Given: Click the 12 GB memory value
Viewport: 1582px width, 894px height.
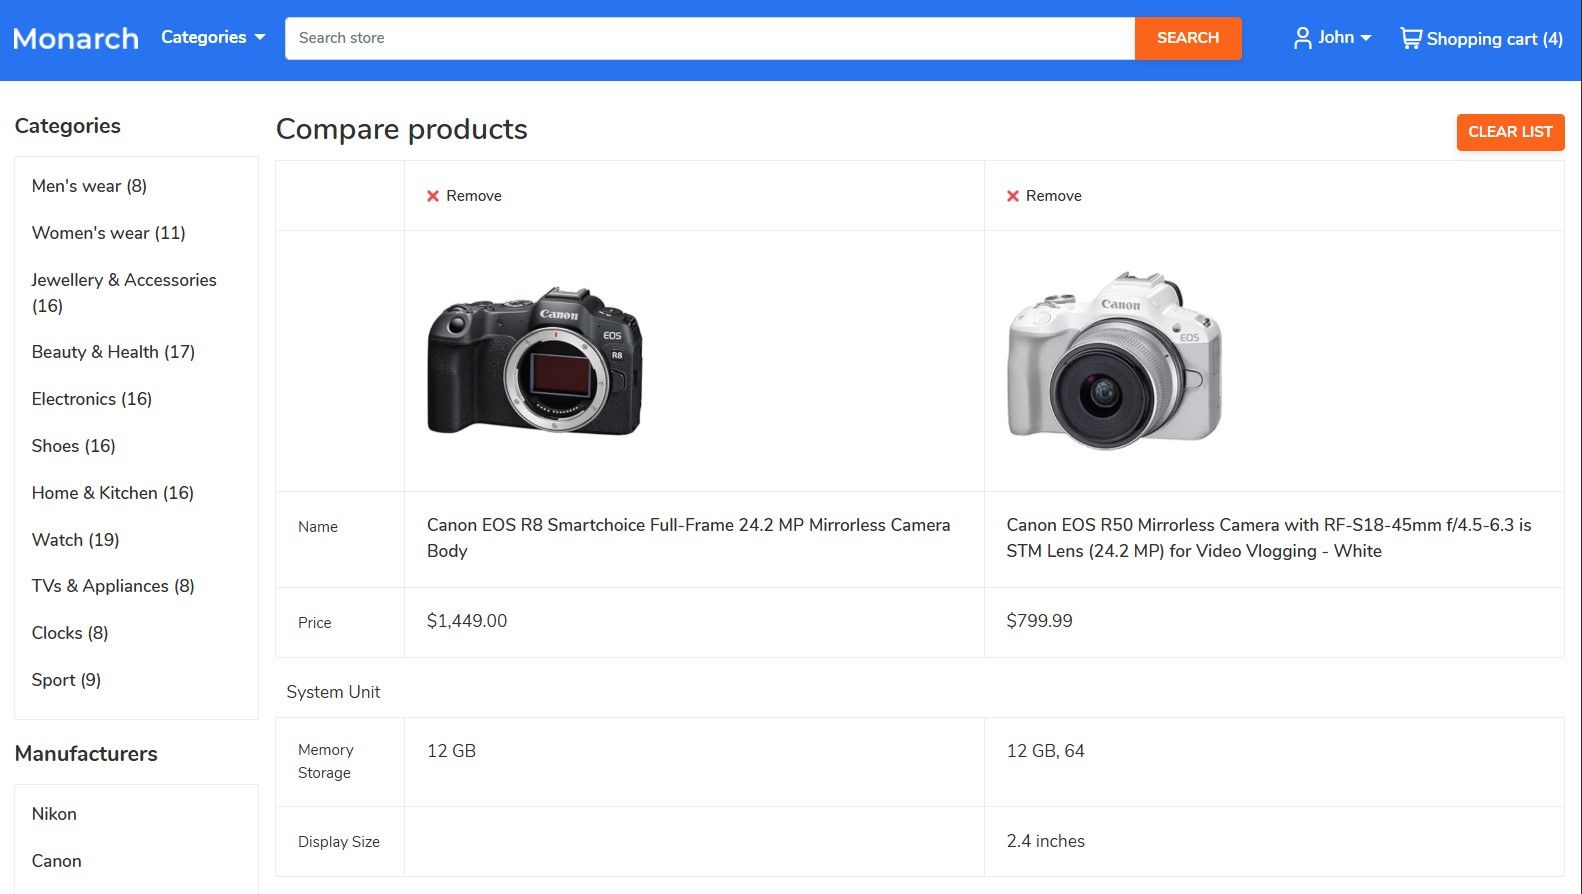Looking at the screenshot, I should 451,751.
